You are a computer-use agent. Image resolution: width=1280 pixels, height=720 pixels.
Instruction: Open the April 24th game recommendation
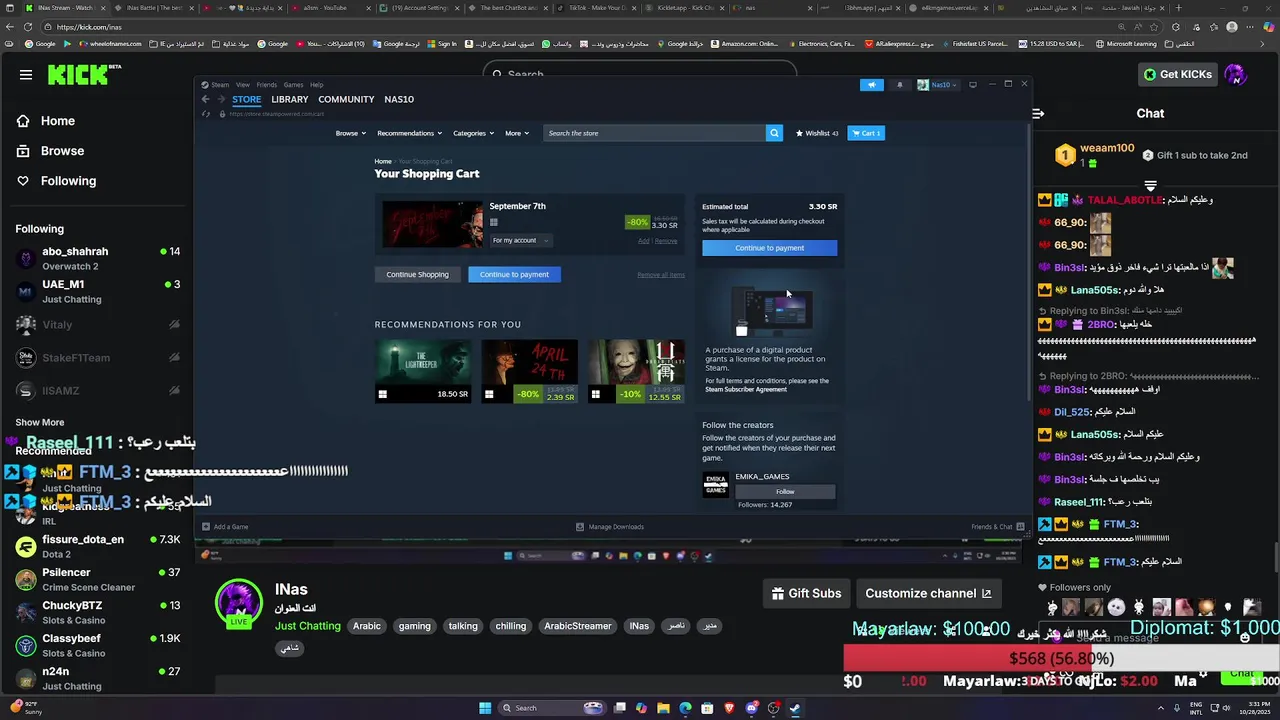(x=529, y=371)
